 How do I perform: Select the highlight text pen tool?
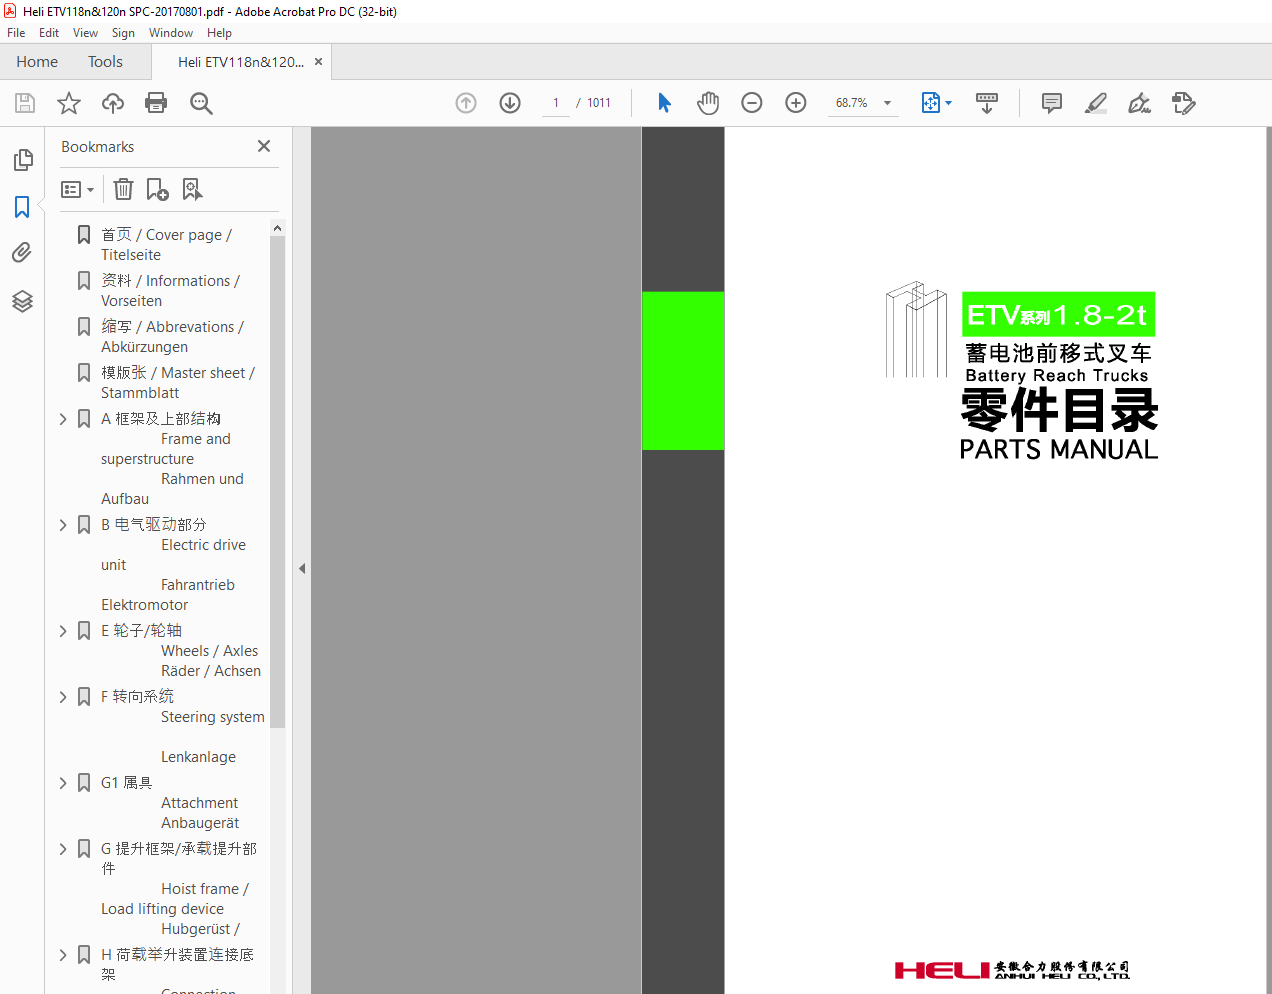1096,103
